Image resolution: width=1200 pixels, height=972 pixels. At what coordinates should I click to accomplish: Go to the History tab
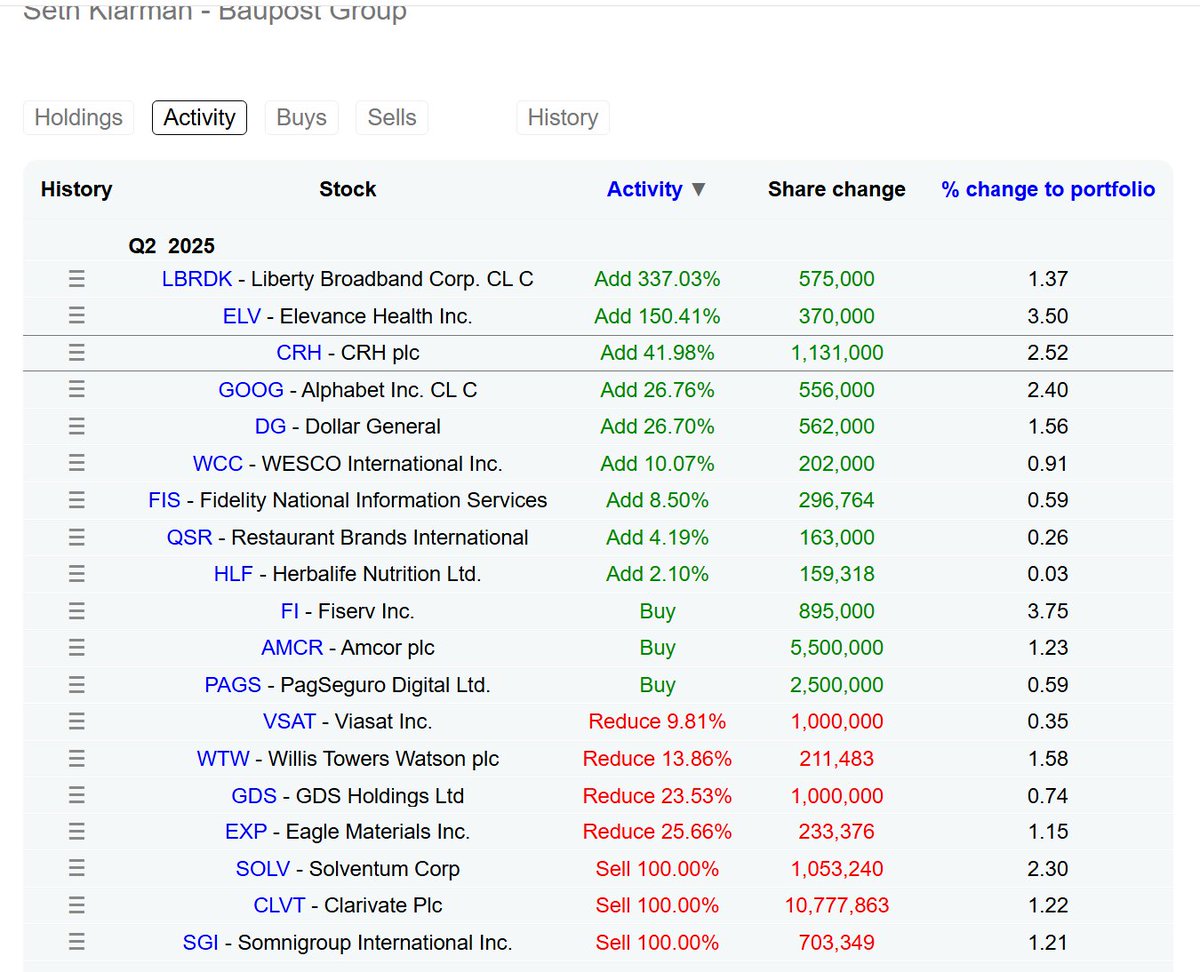point(562,118)
